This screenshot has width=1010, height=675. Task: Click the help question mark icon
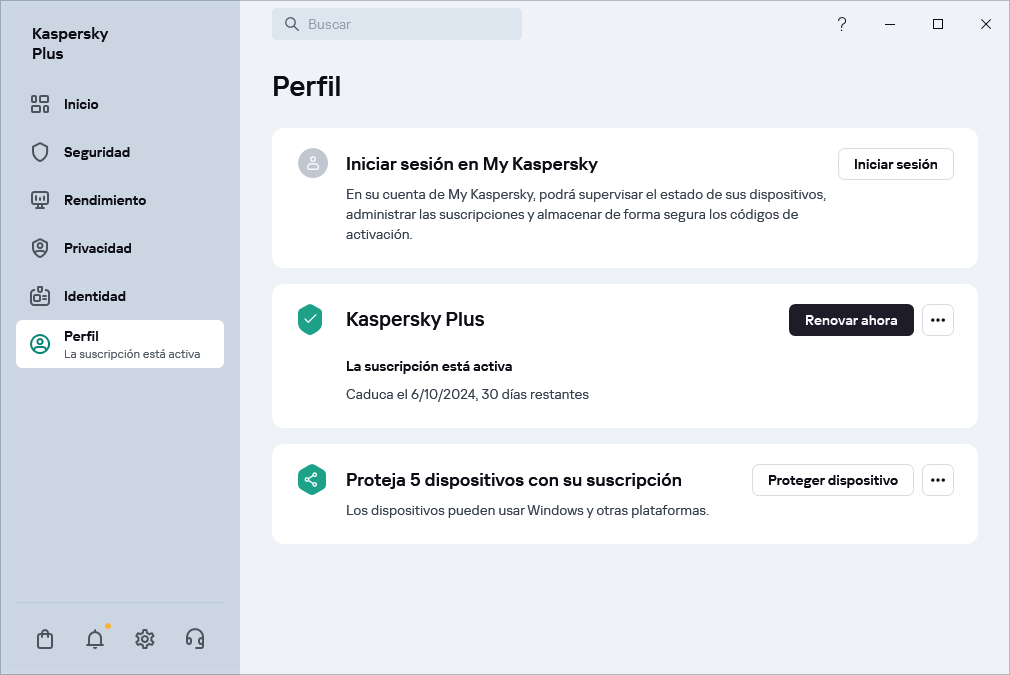click(x=842, y=24)
